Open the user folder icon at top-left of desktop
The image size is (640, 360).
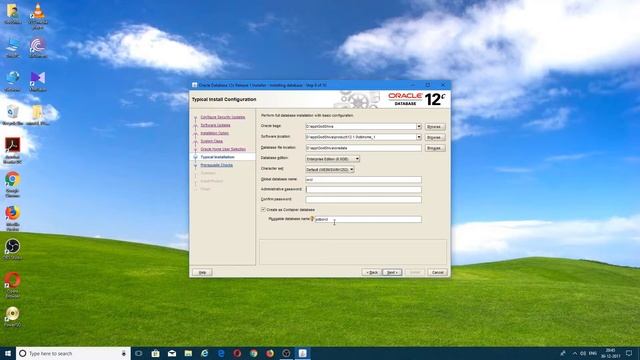point(13,13)
